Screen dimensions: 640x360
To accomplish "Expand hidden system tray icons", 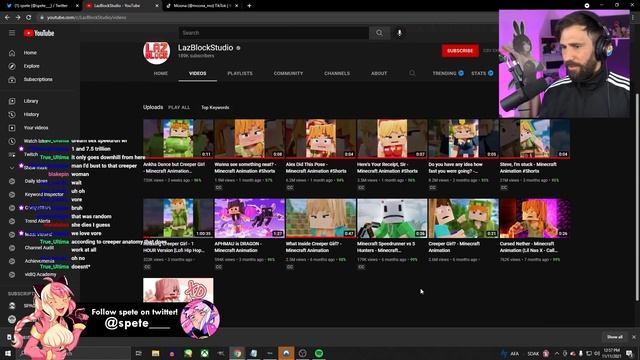I will [557, 353].
